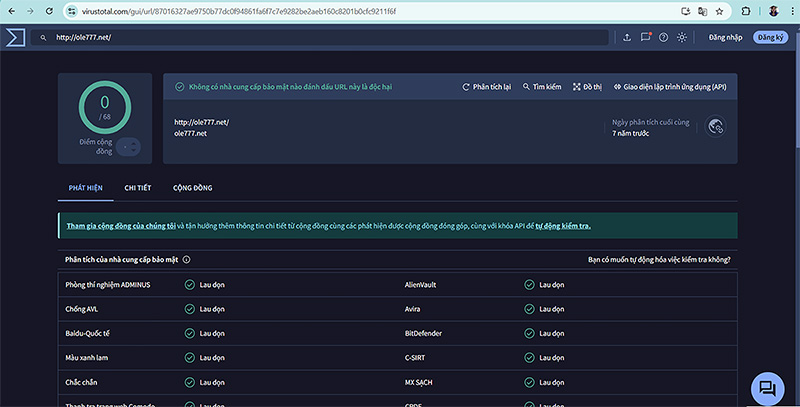Screen dimensions: 800x407
Task: Click the MX SẠCH vendor name
Action: (x=418, y=383)
